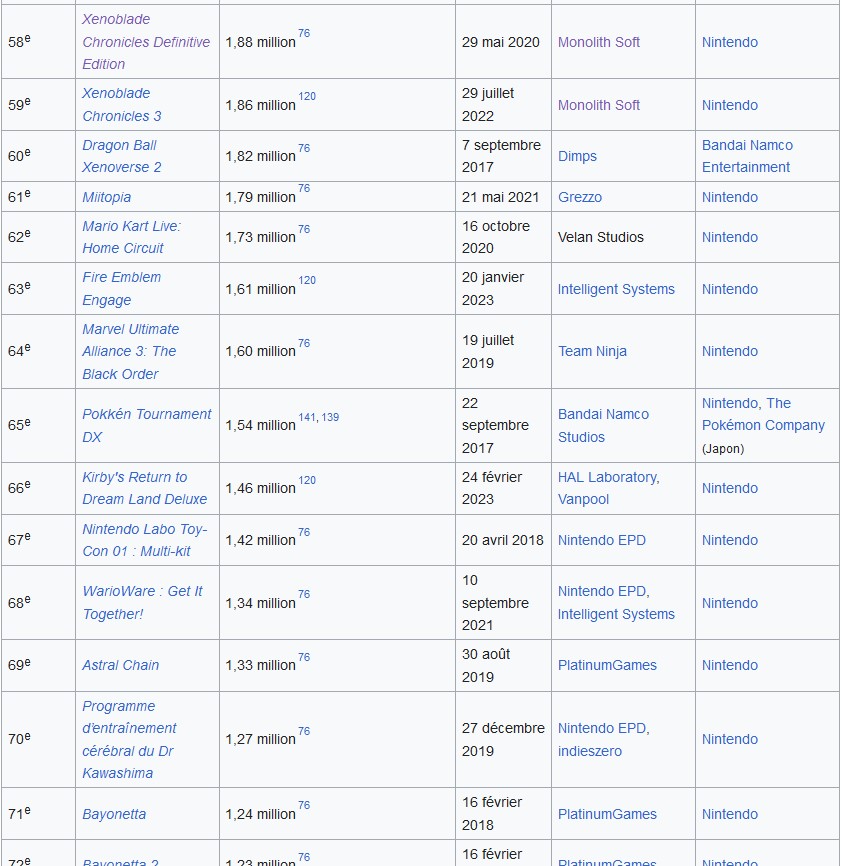Select the date 21 mai 2021
Screen dimensions: 845x866
click(x=500, y=197)
